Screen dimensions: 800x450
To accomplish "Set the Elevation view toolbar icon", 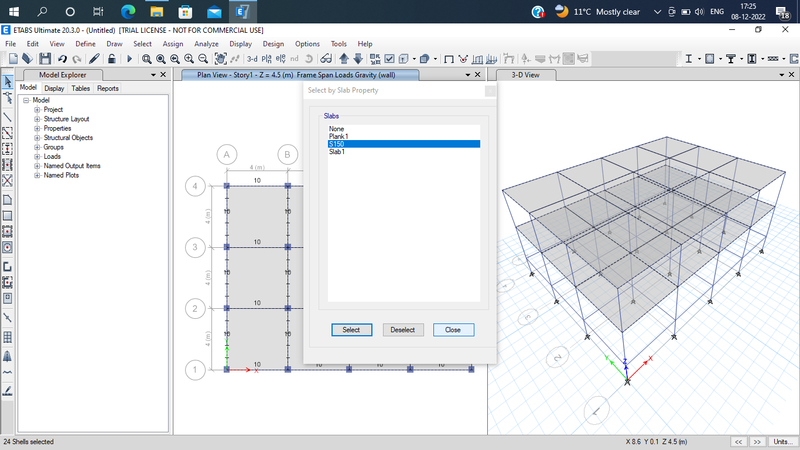I will pyautogui.click(x=280, y=59).
